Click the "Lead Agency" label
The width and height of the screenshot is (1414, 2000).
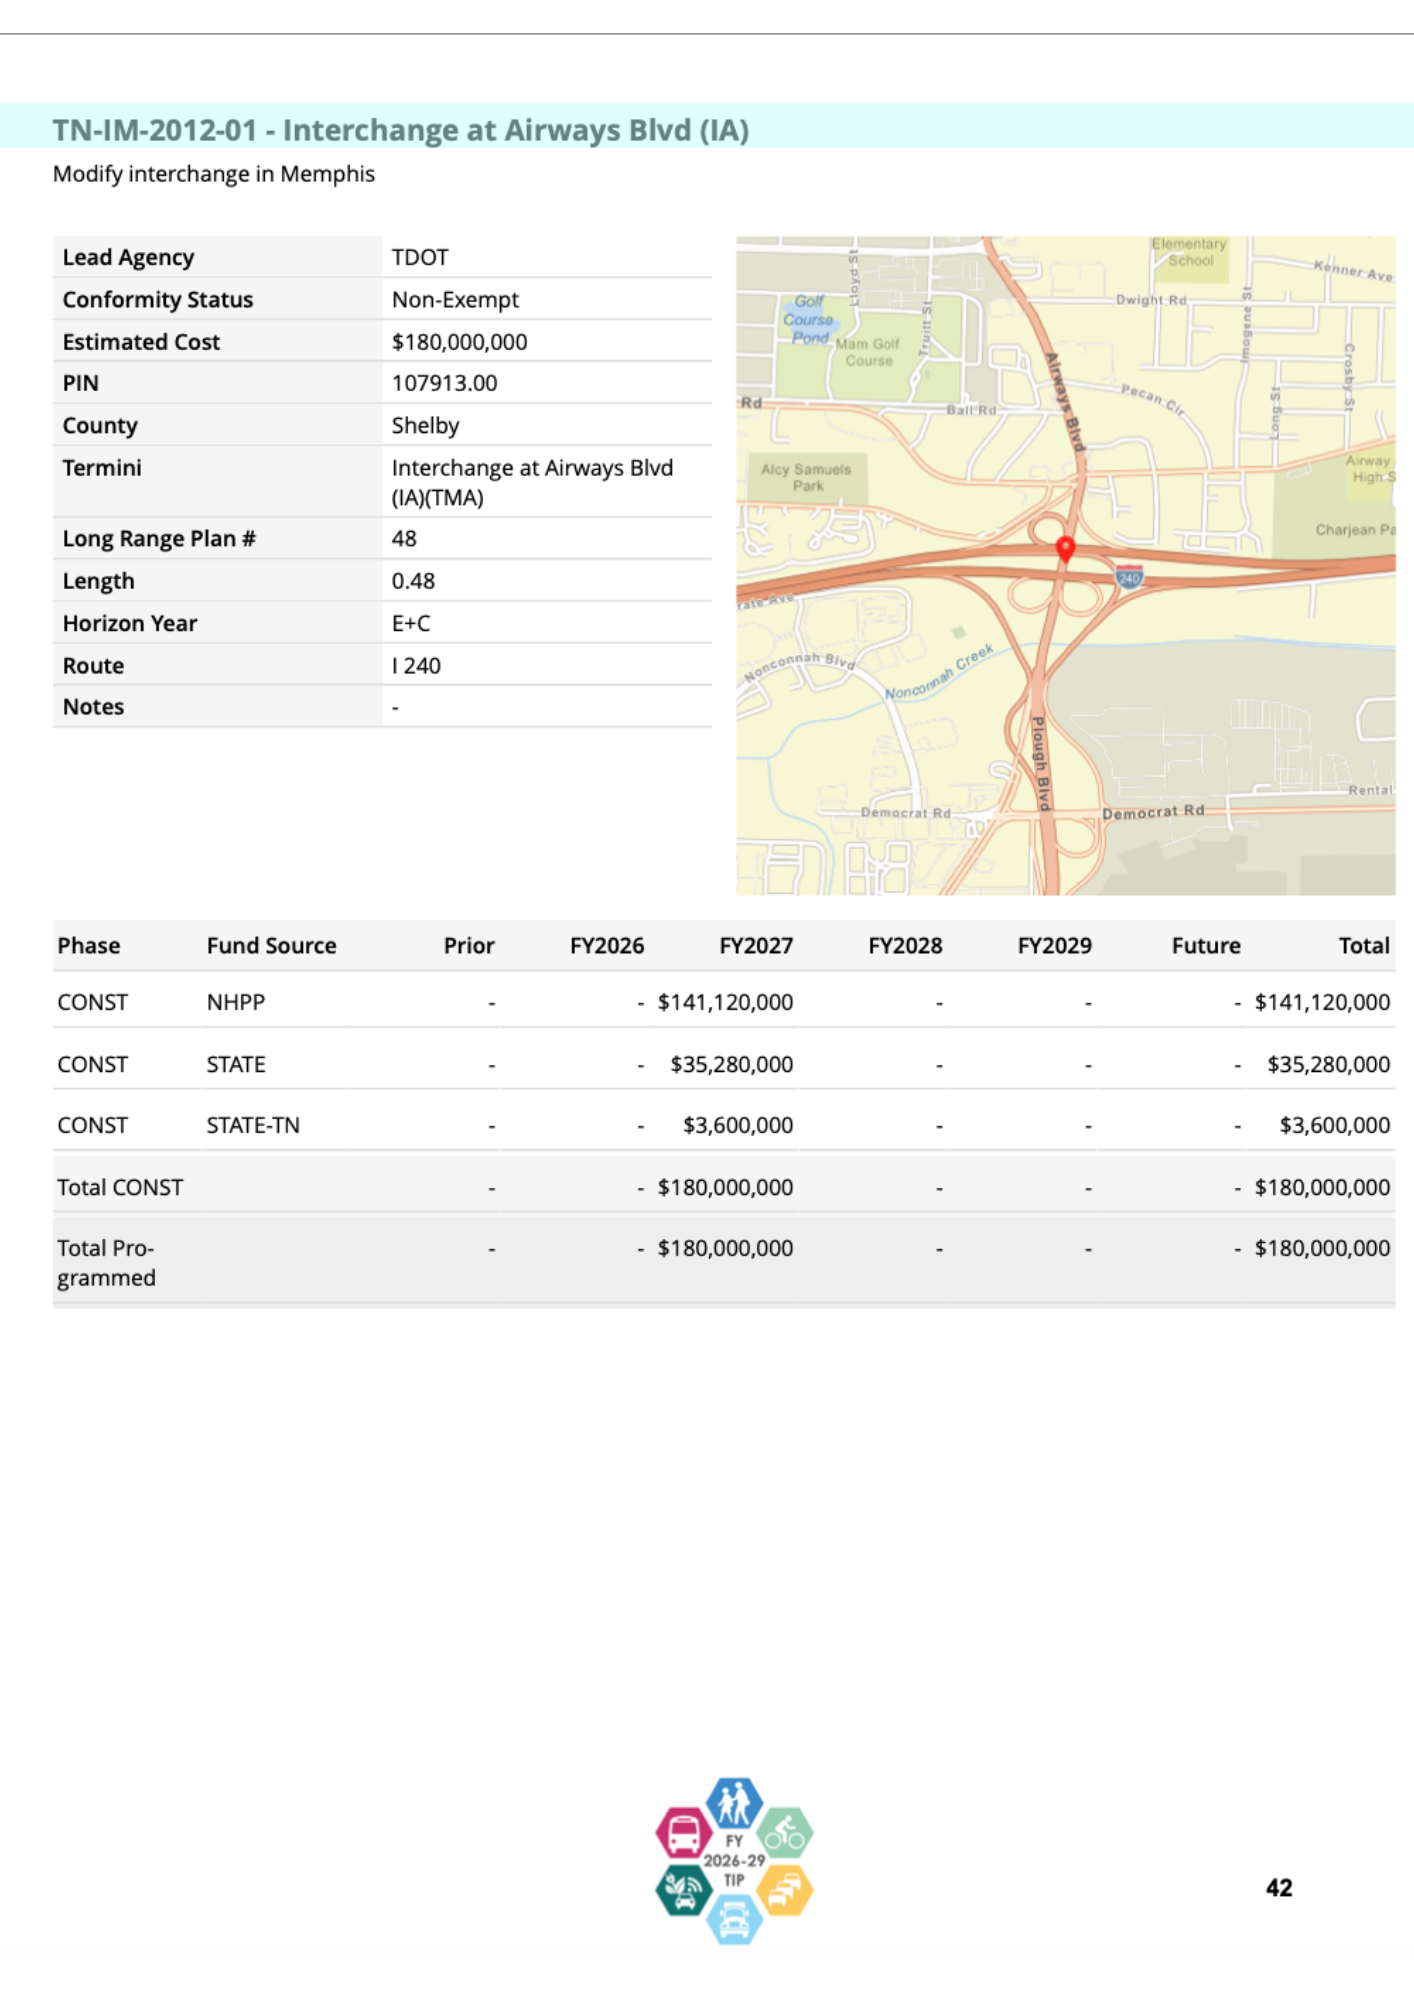coord(128,257)
